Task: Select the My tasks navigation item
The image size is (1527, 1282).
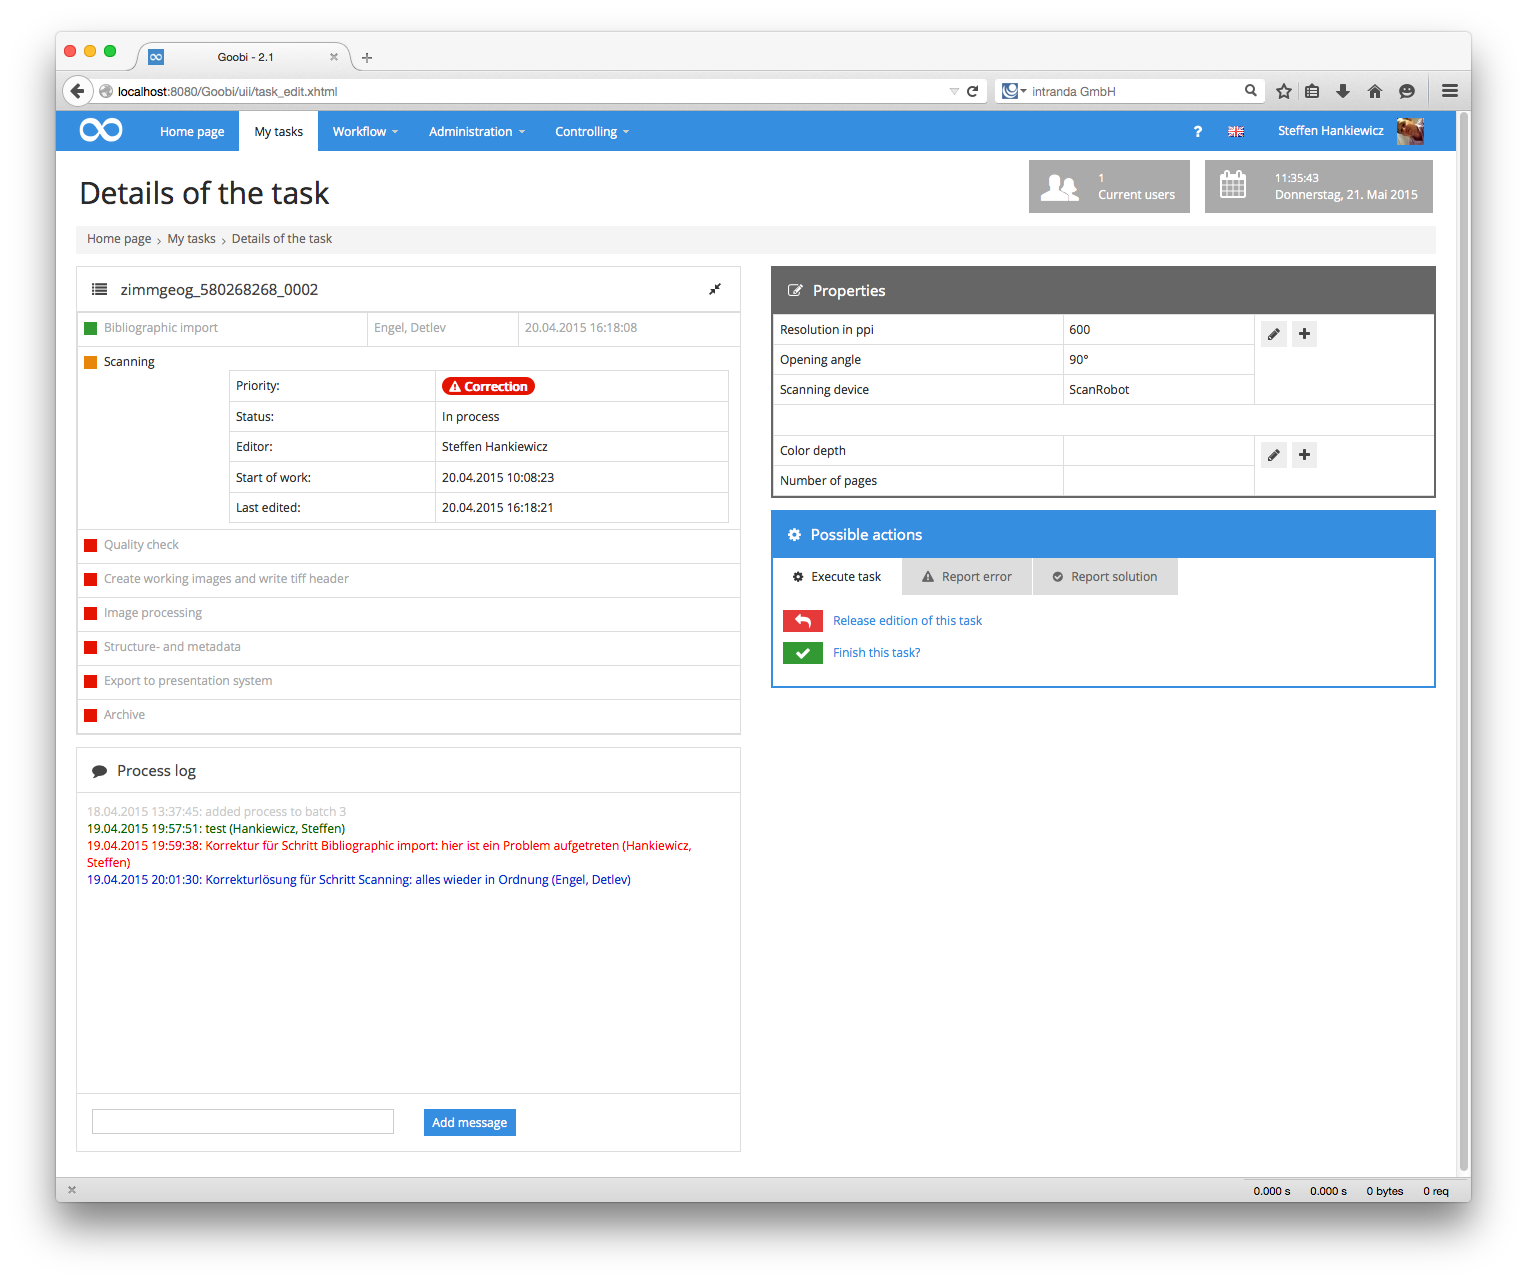Action: (x=278, y=132)
